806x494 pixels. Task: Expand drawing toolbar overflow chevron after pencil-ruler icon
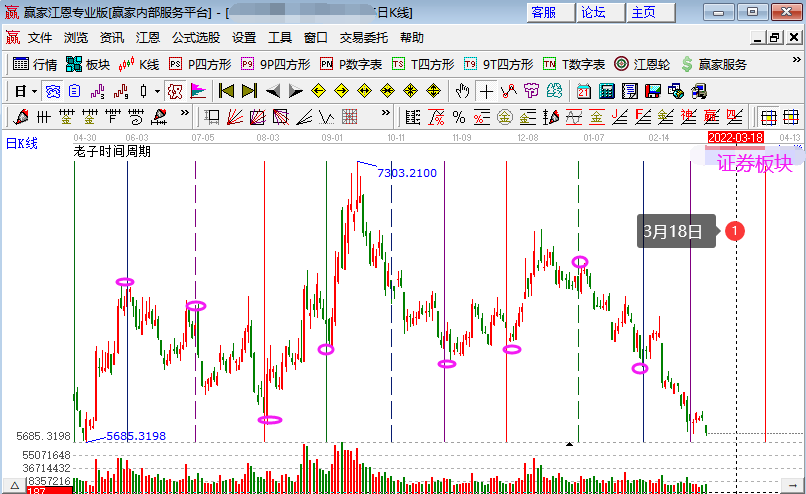coord(185,112)
